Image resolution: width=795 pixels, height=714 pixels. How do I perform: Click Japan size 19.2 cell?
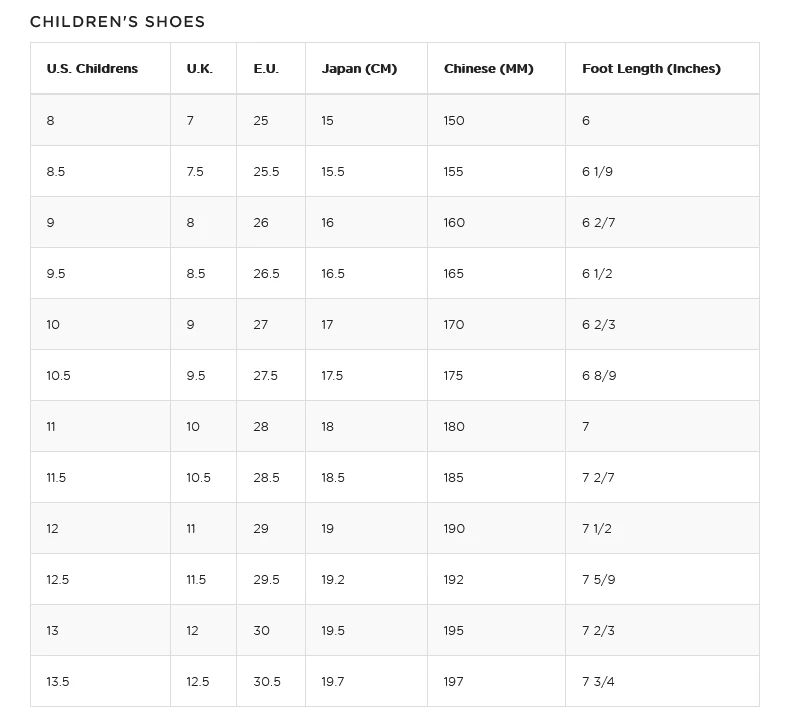tap(335, 580)
